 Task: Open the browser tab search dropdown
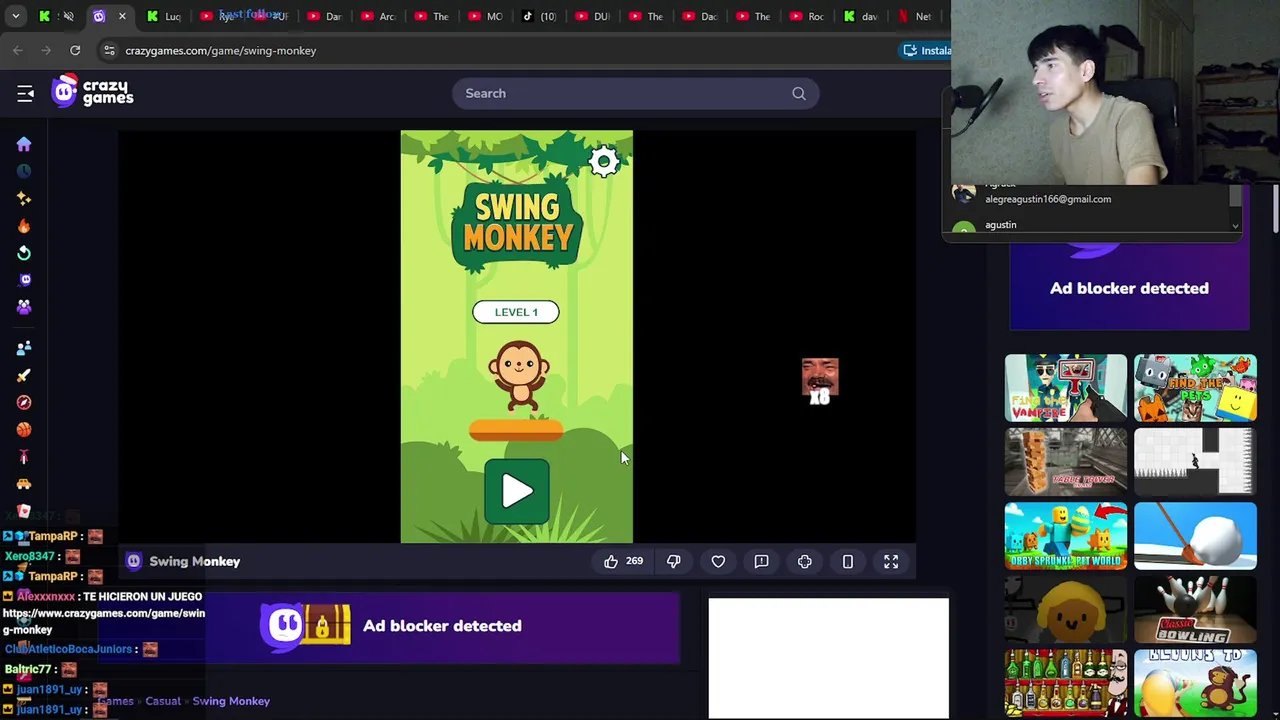tap(15, 16)
